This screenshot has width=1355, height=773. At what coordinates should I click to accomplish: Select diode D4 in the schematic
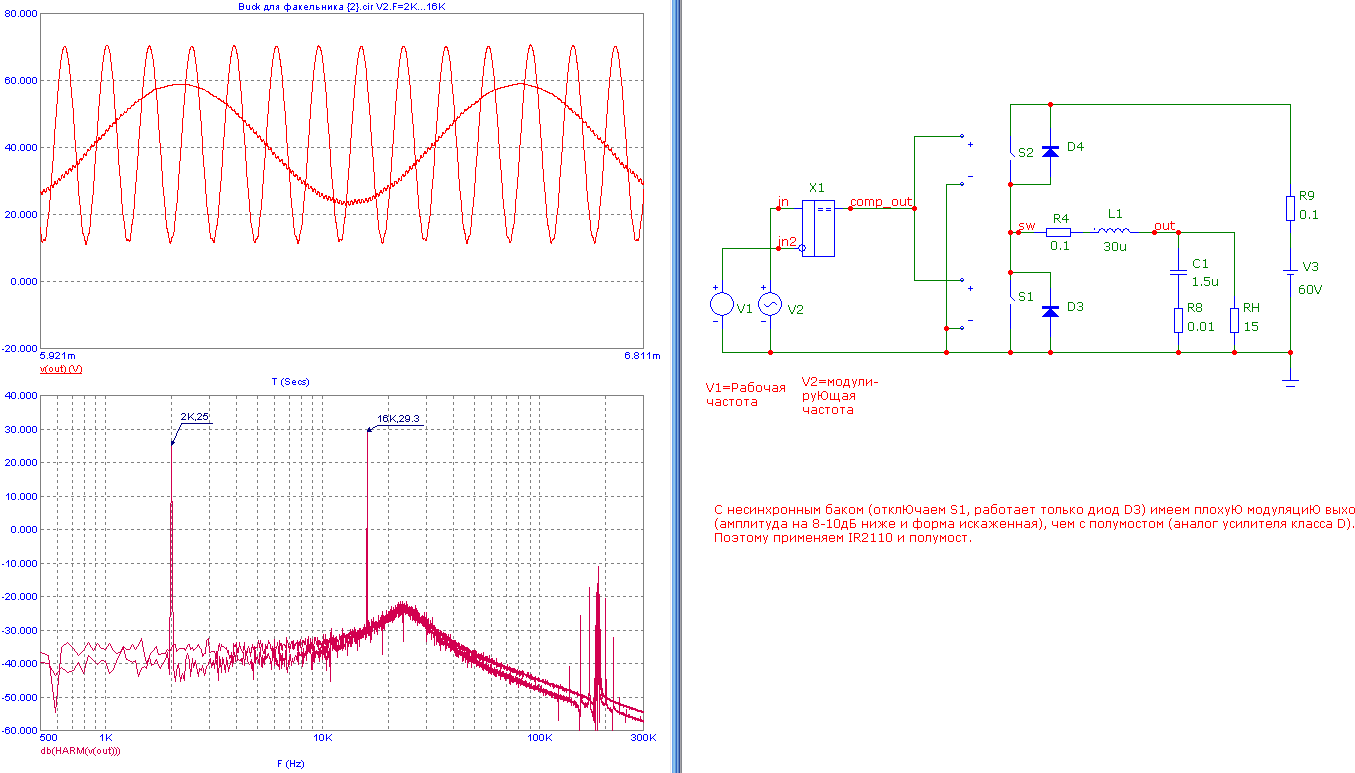[1049, 151]
